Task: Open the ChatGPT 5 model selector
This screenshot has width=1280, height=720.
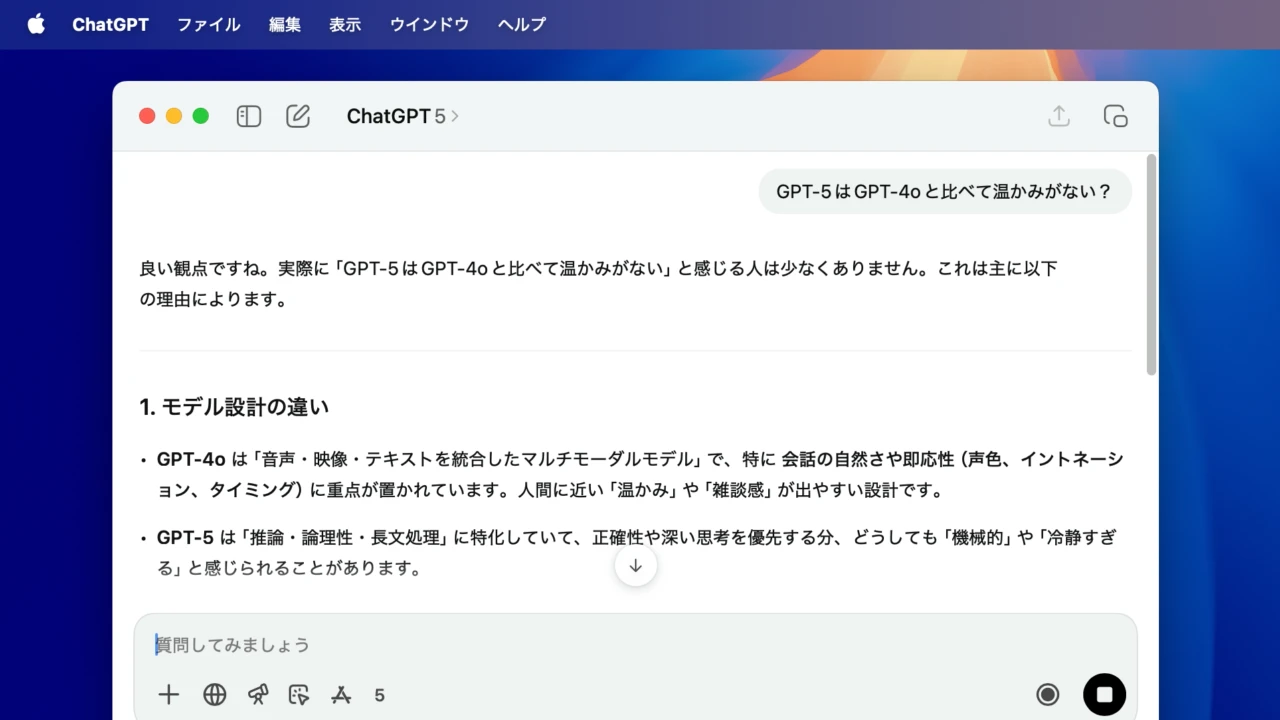Action: [x=402, y=116]
